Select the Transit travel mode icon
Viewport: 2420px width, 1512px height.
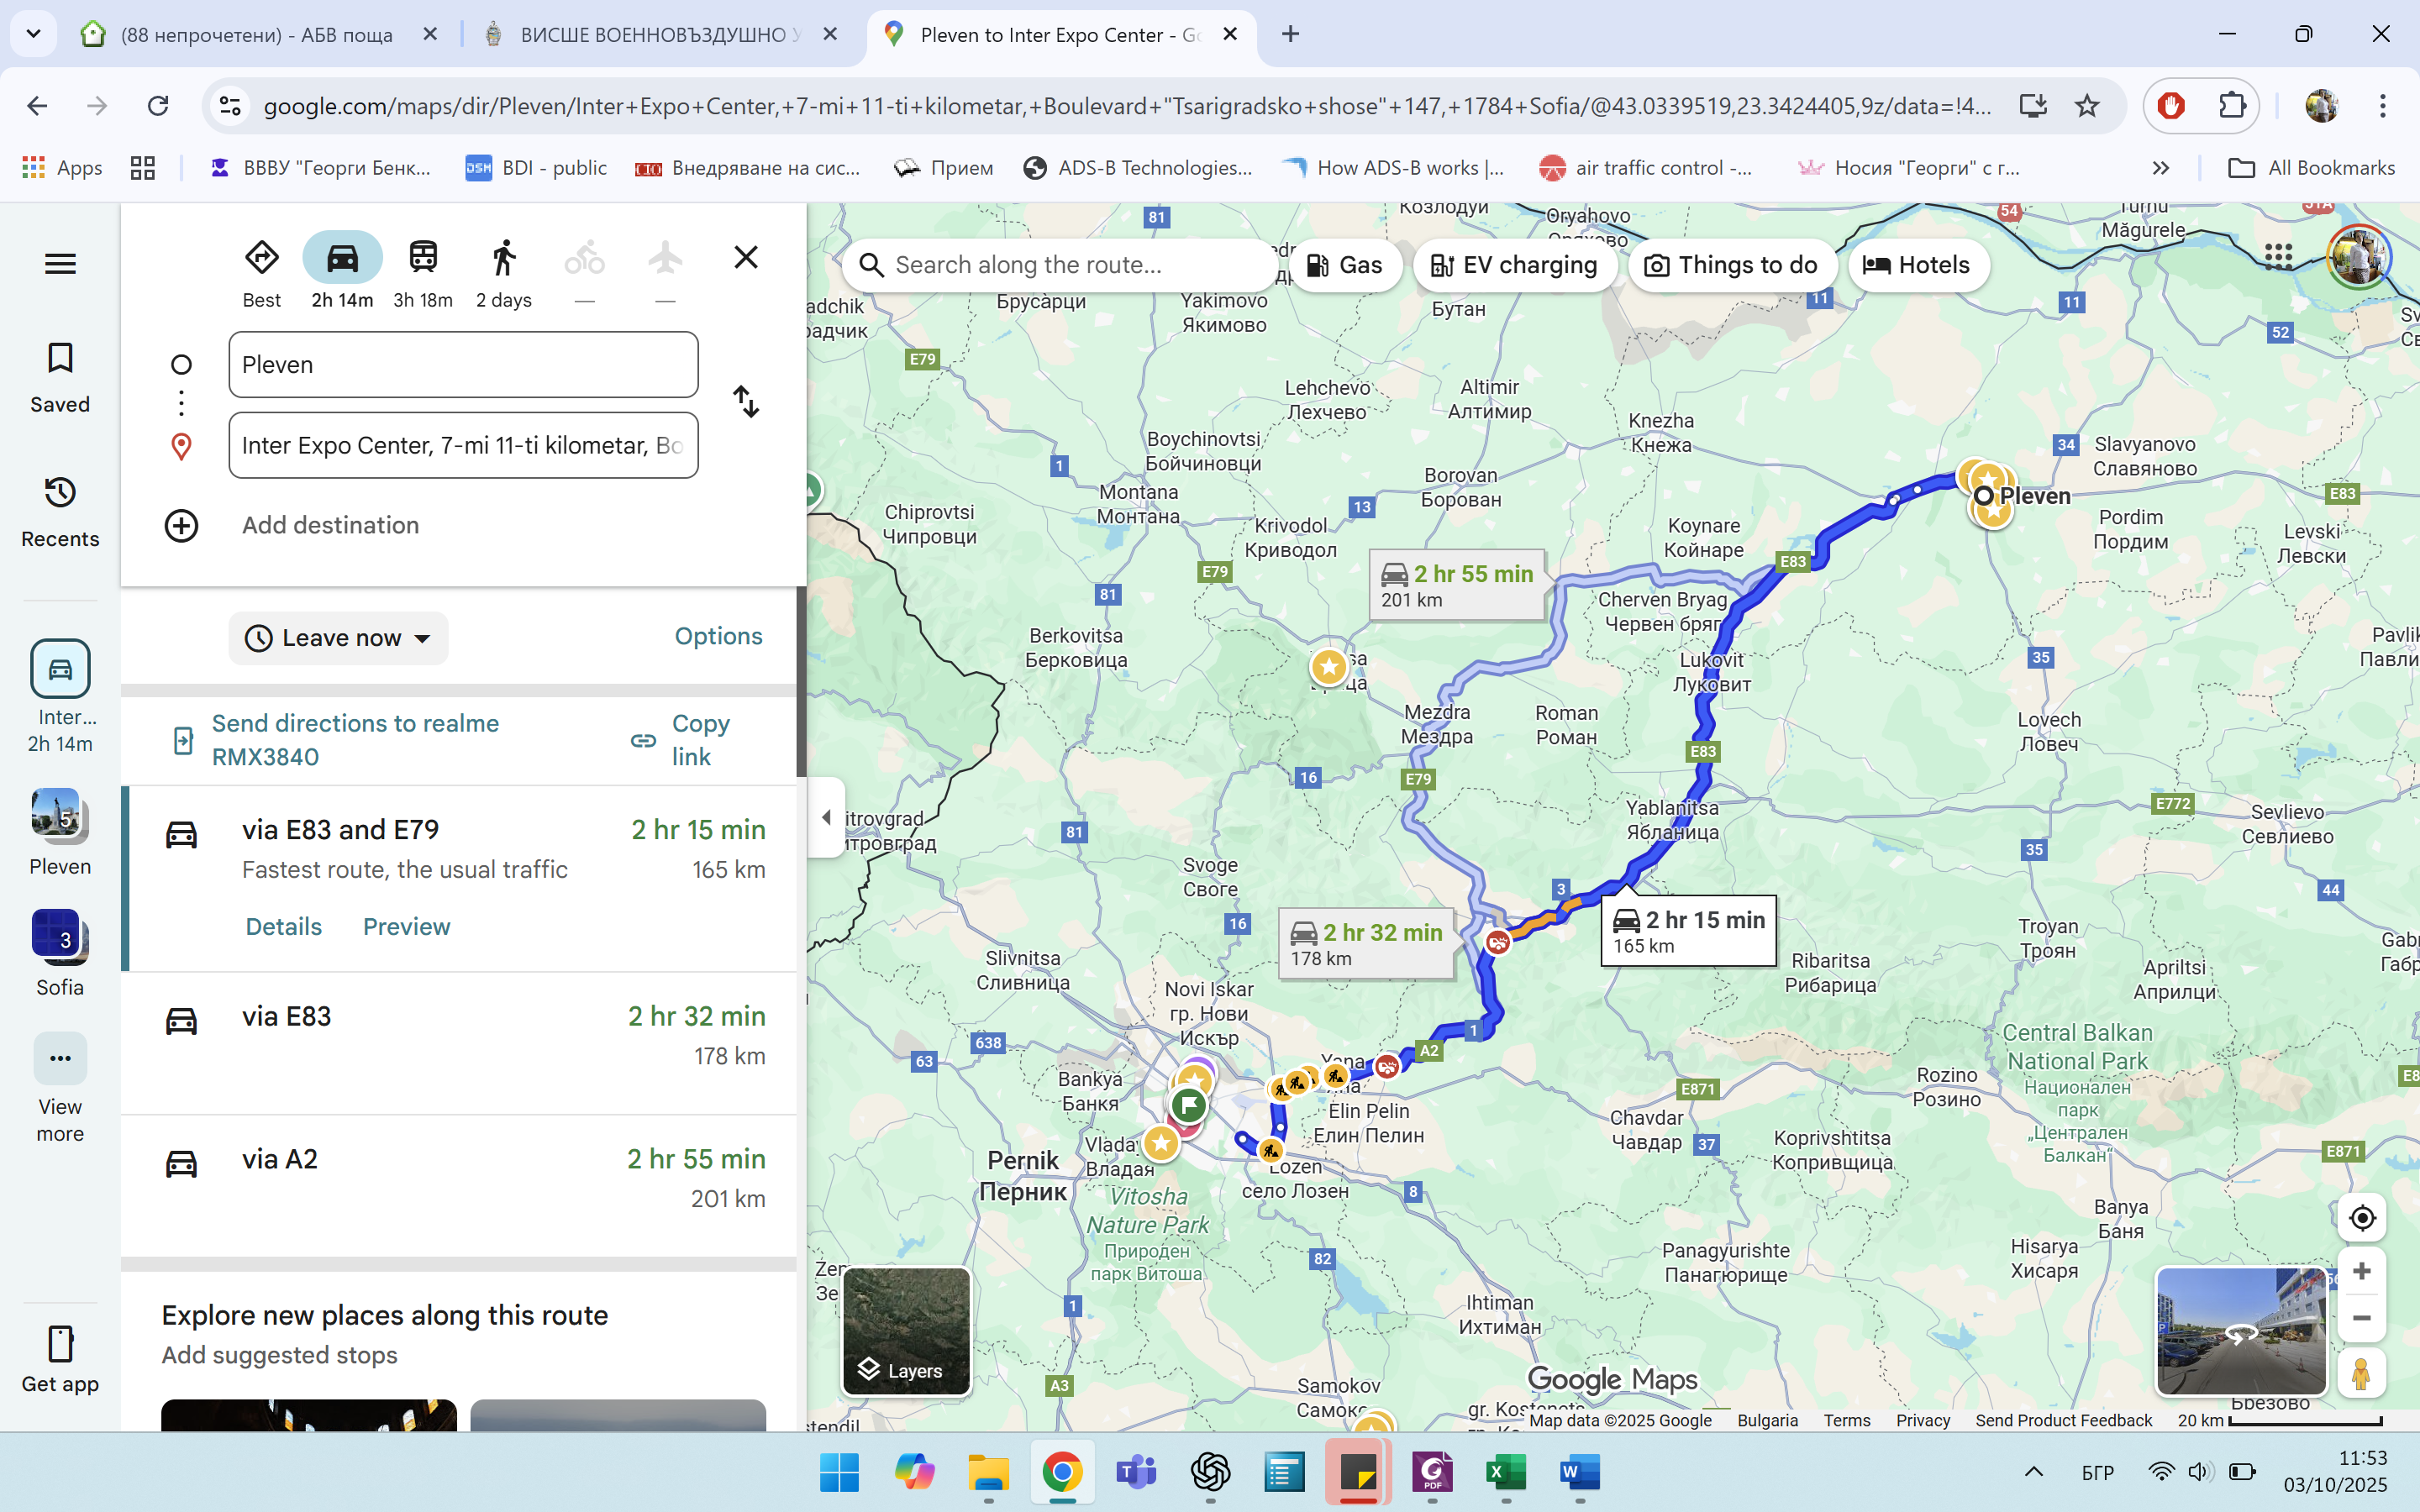(x=423, y=258)
